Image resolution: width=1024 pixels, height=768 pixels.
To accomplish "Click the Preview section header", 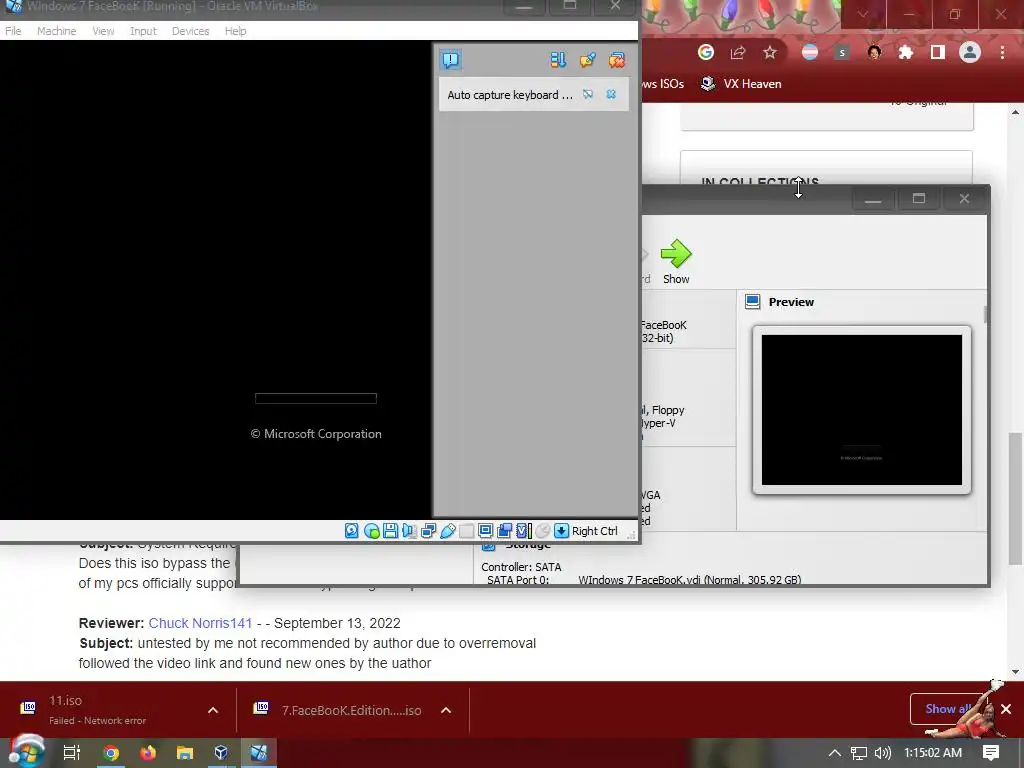I will [791, 302].
